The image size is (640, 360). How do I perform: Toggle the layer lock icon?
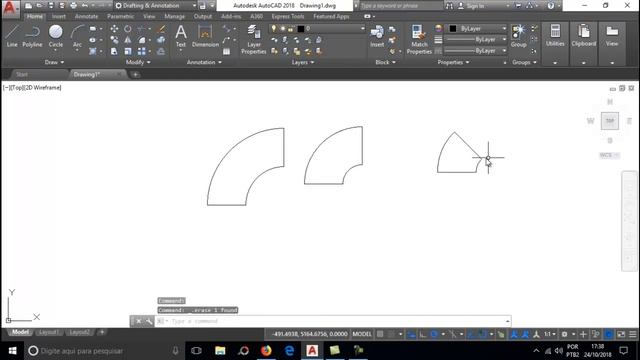click(291, 29)
